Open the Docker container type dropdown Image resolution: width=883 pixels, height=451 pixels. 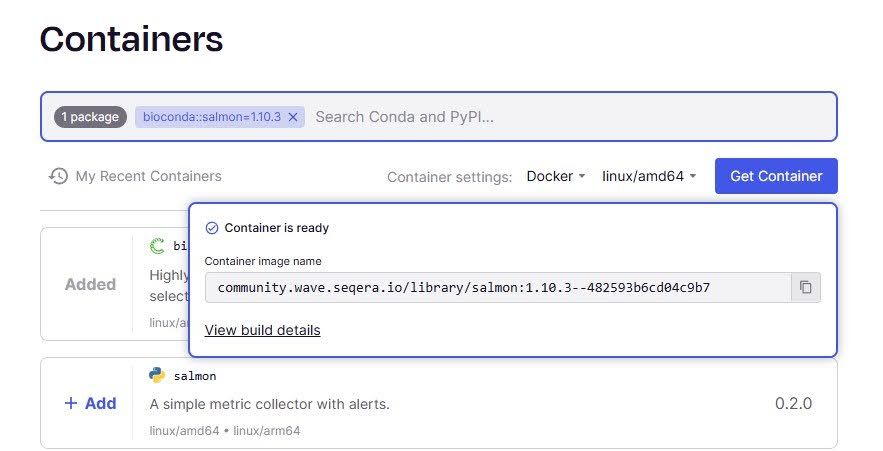pos(556,176)
